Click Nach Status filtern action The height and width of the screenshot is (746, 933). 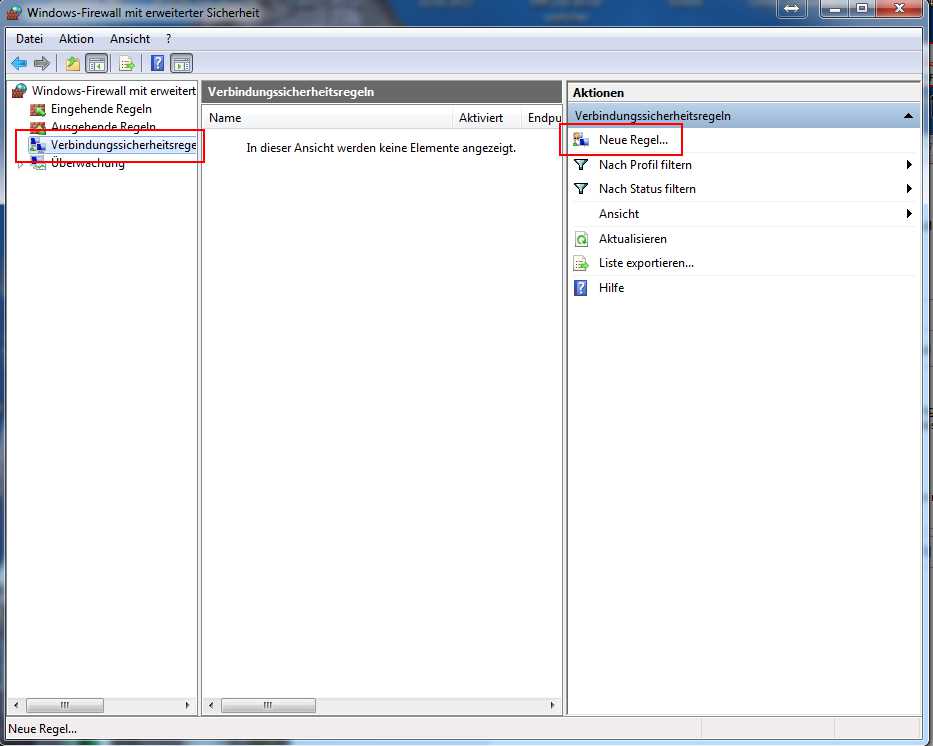tap(647, 189)
